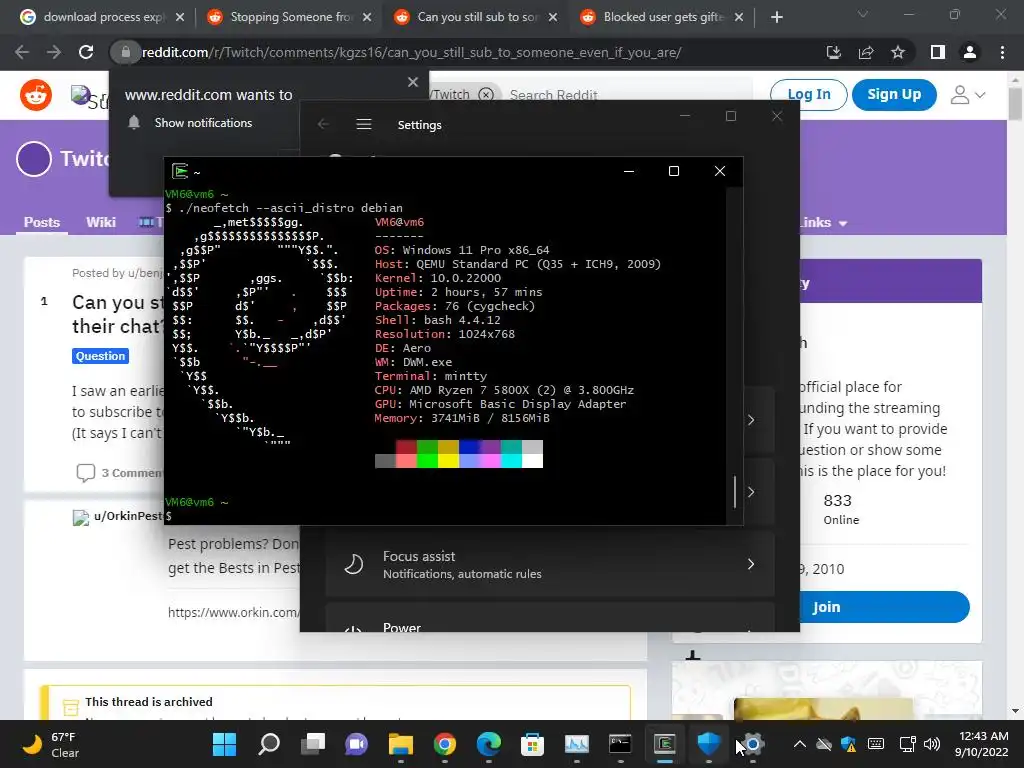
Task: Dismiss the notification permission popup
Action: 413,82
